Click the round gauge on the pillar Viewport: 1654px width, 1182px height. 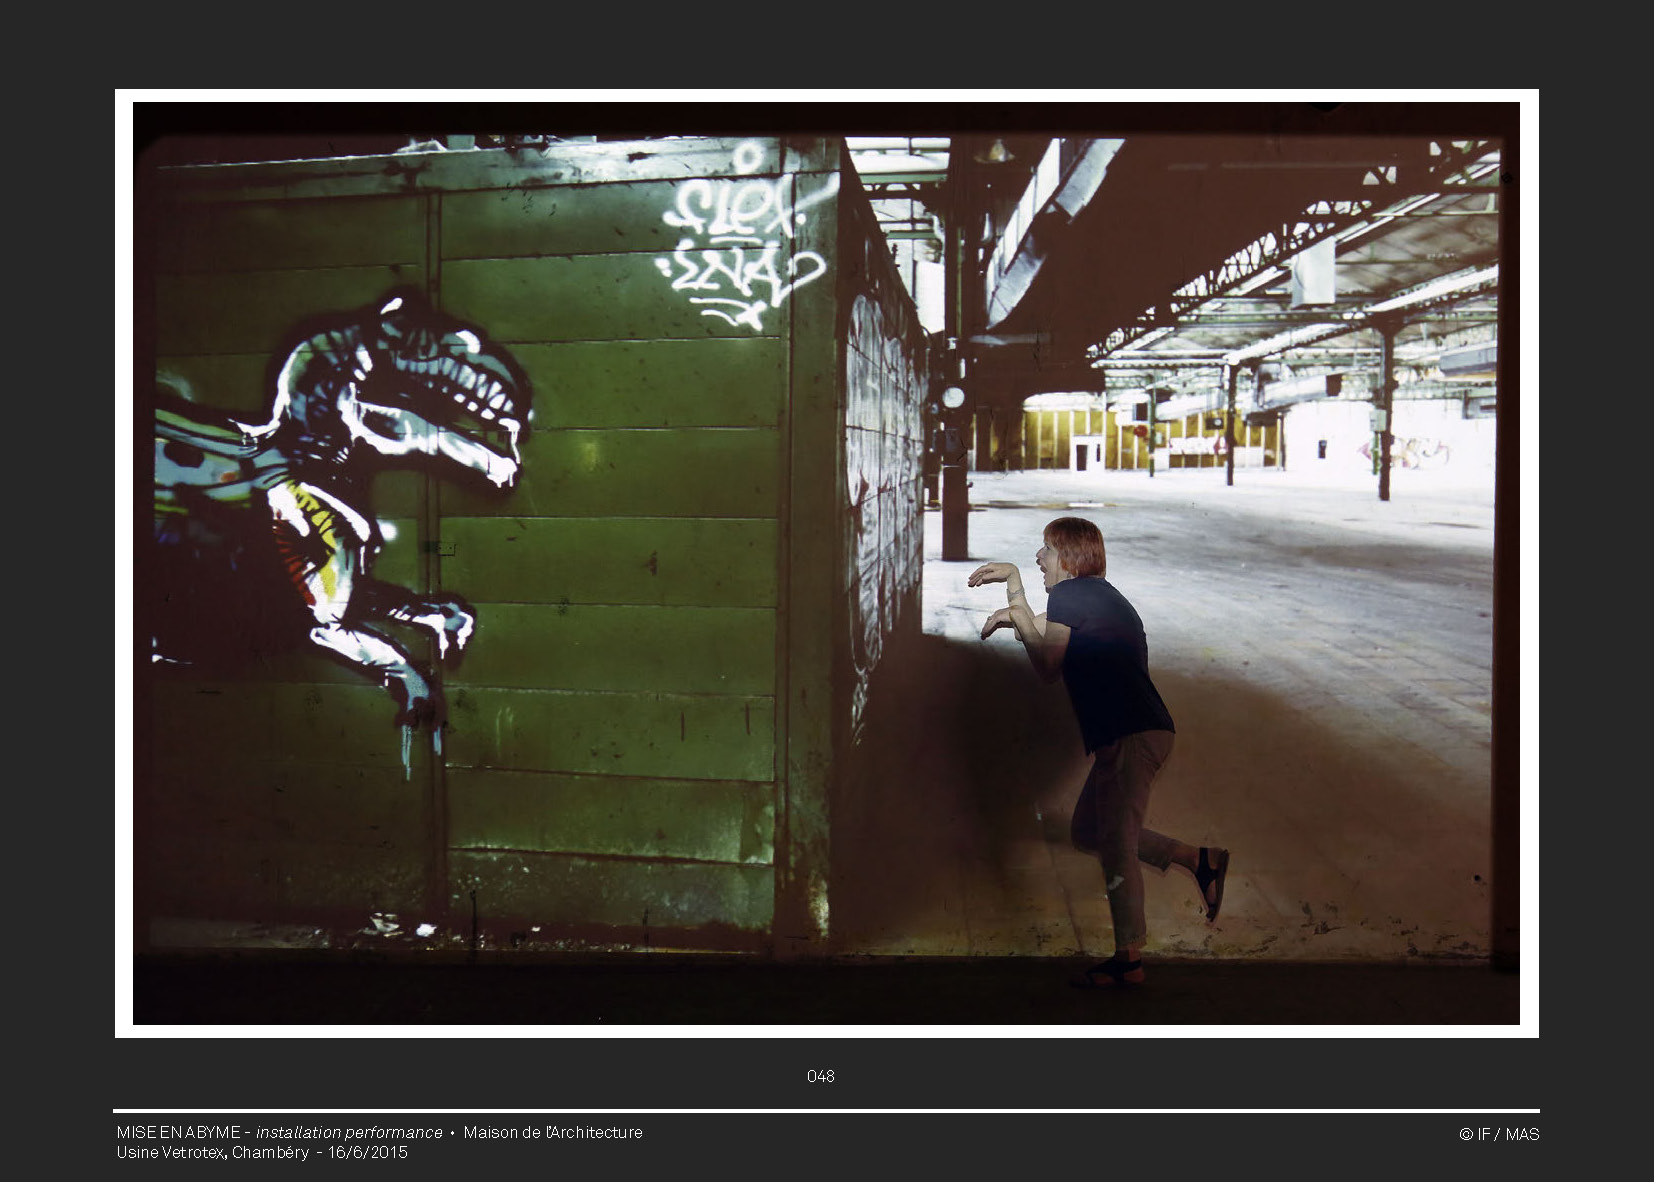pyautogui.click(x=953, y=397)
